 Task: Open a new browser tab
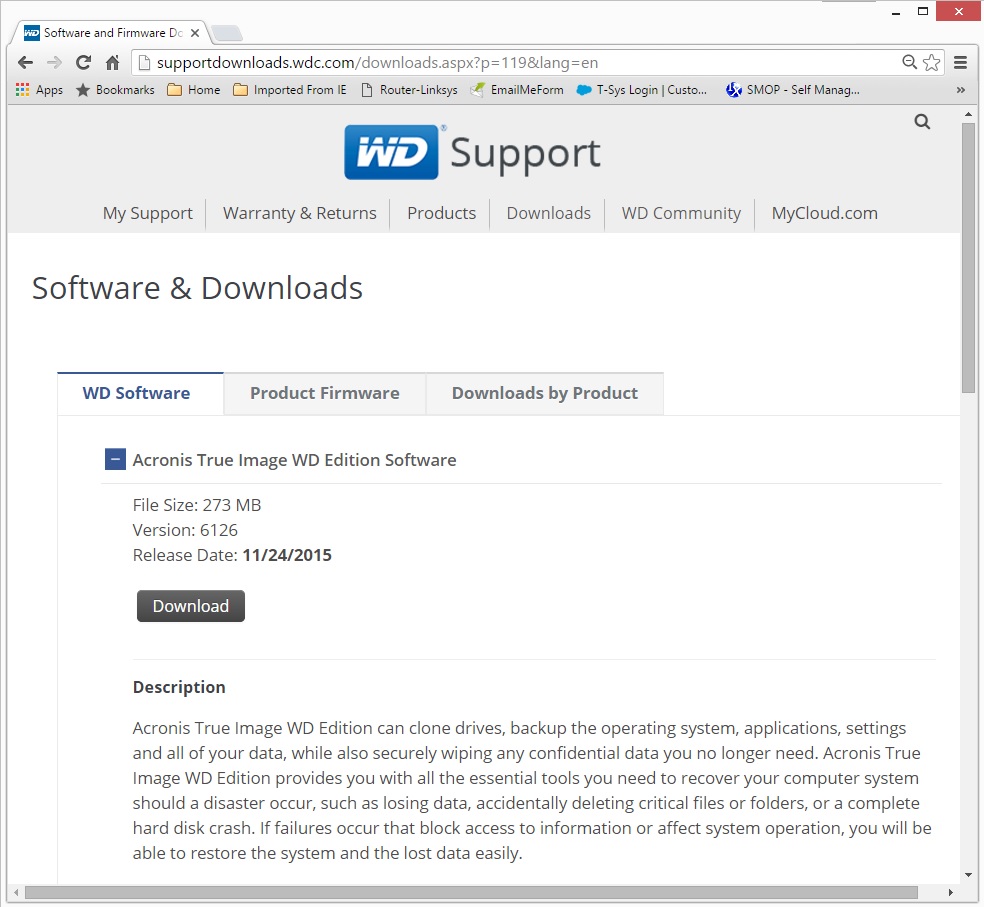227,33
